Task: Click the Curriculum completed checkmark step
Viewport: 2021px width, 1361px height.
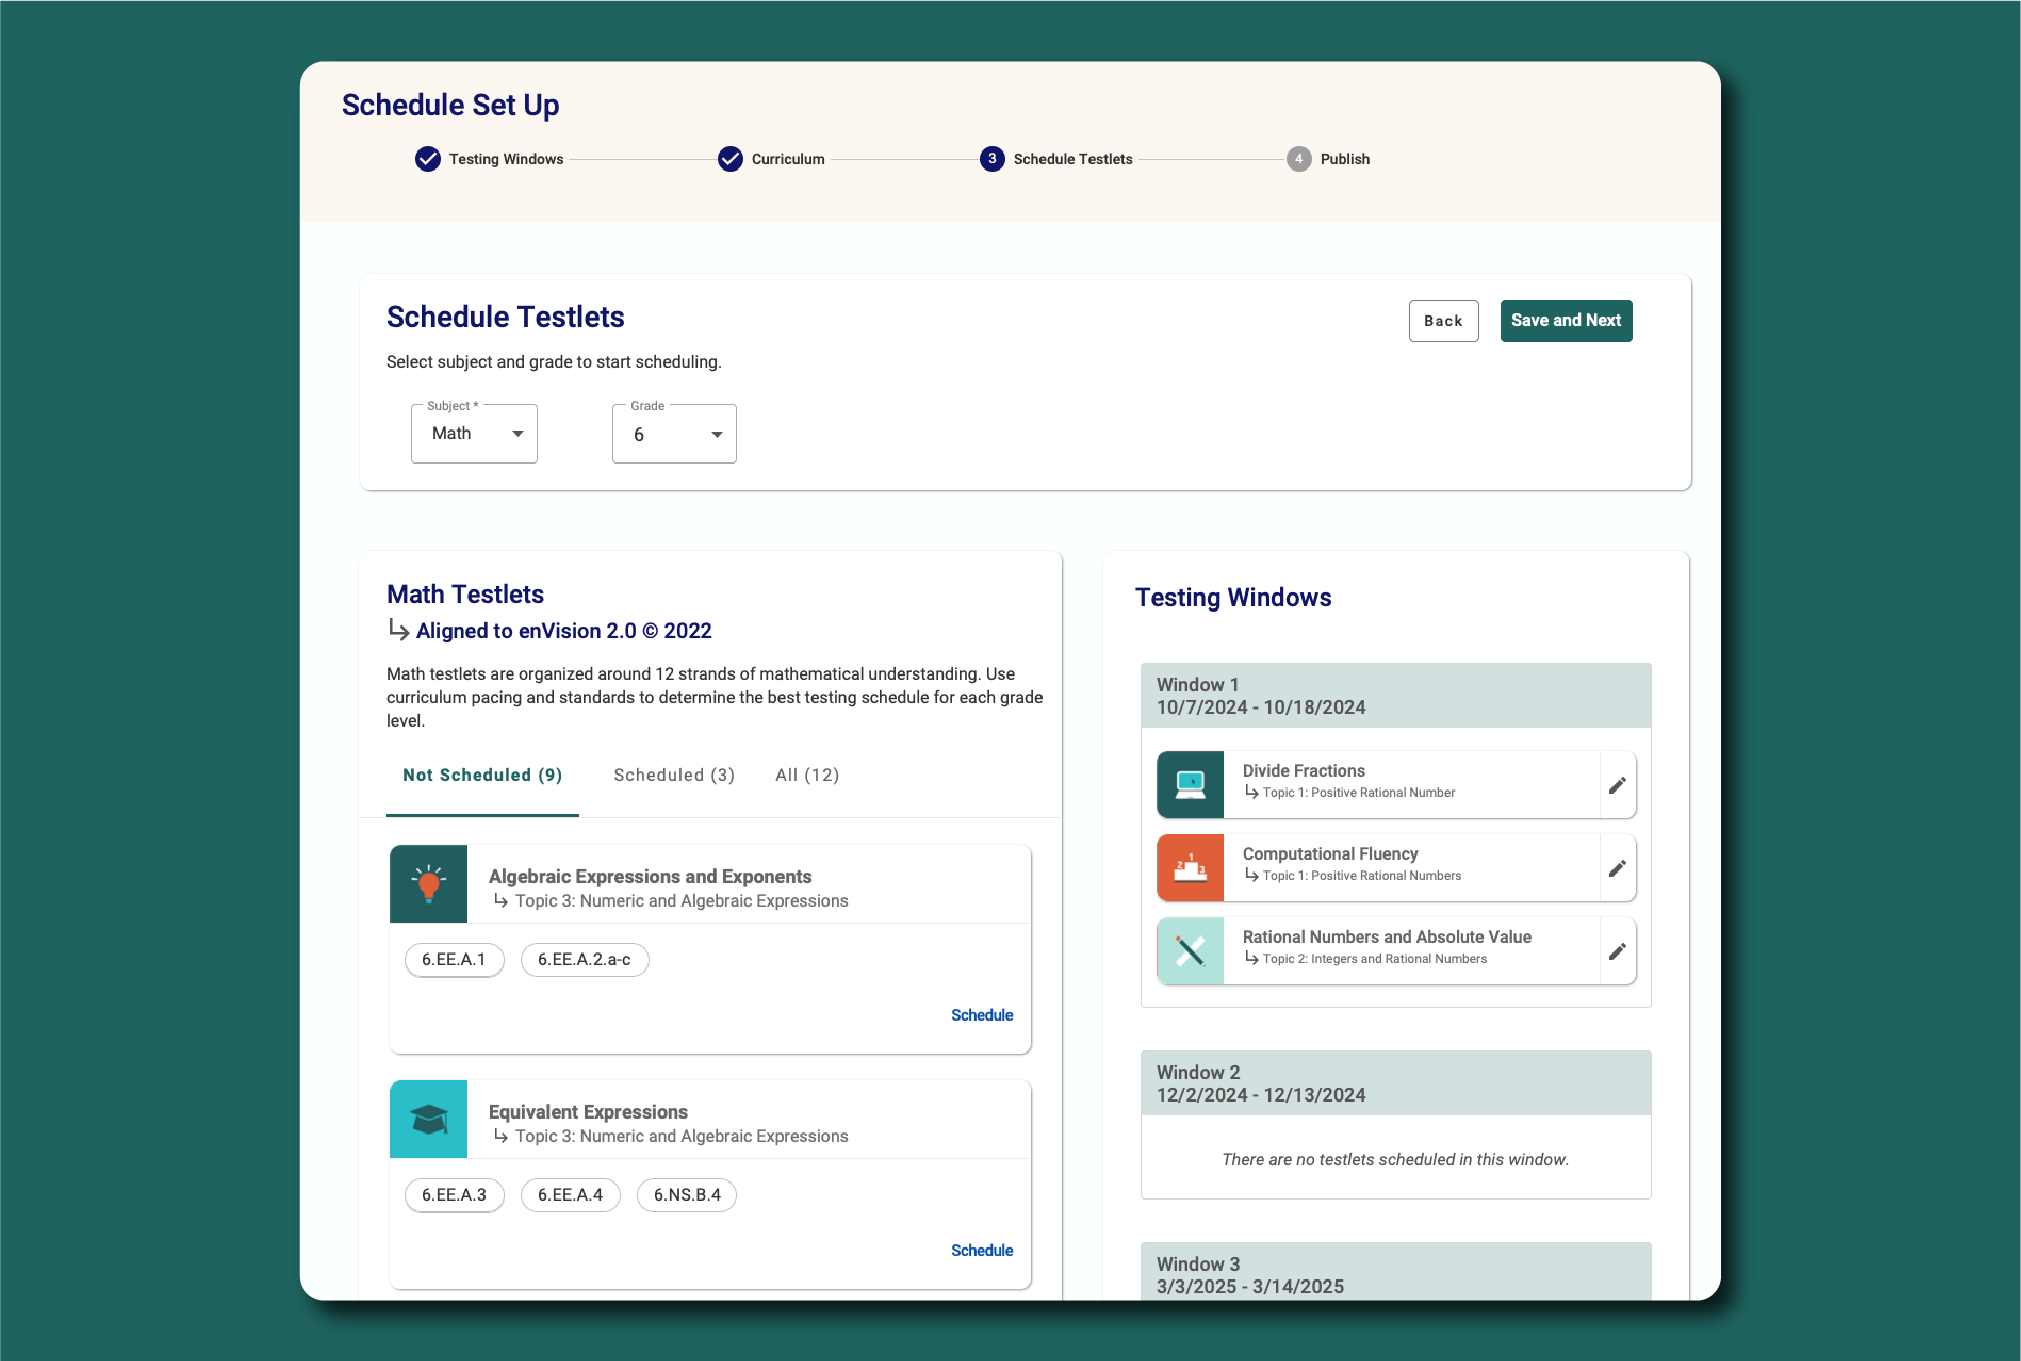Action: pyautogui.click(x=731, y=159)
